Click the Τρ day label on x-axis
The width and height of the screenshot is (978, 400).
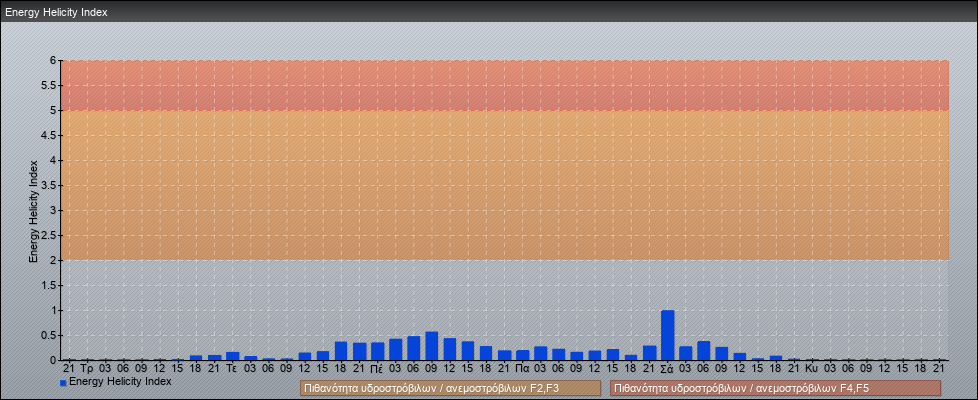[x=87, y=369]
